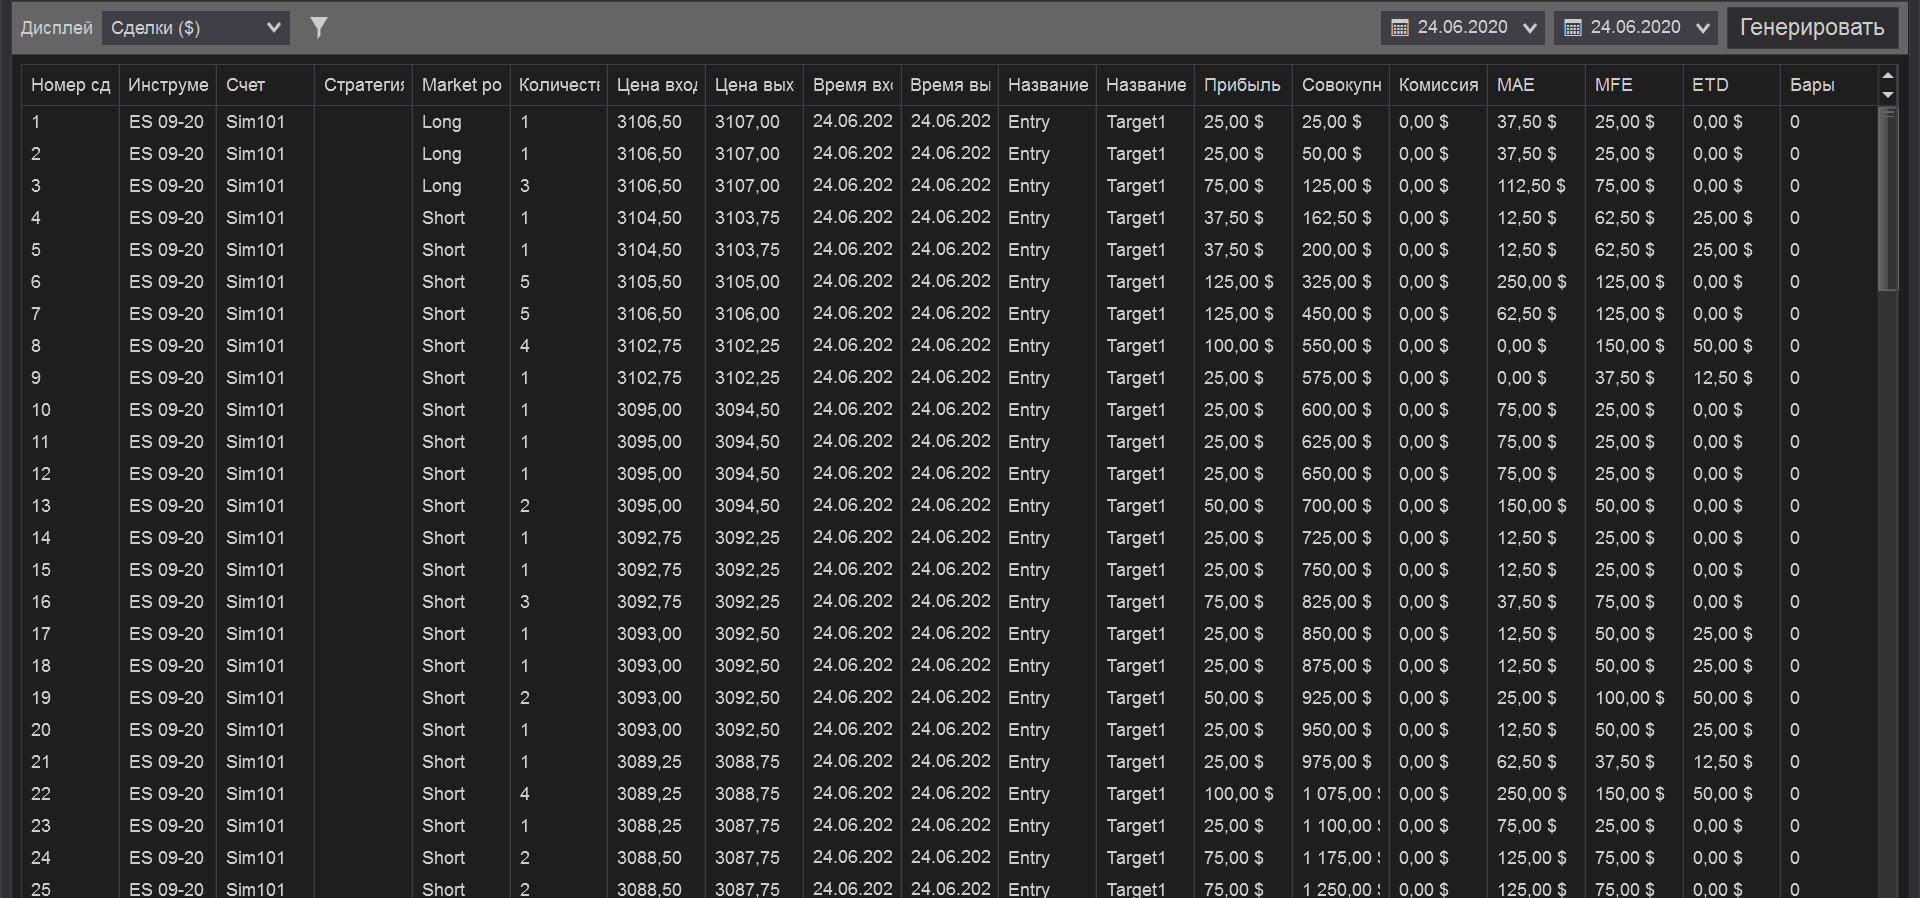Click the calendar icon in the end date field
Viewport: 1920px width, 898px height.
1573,28
